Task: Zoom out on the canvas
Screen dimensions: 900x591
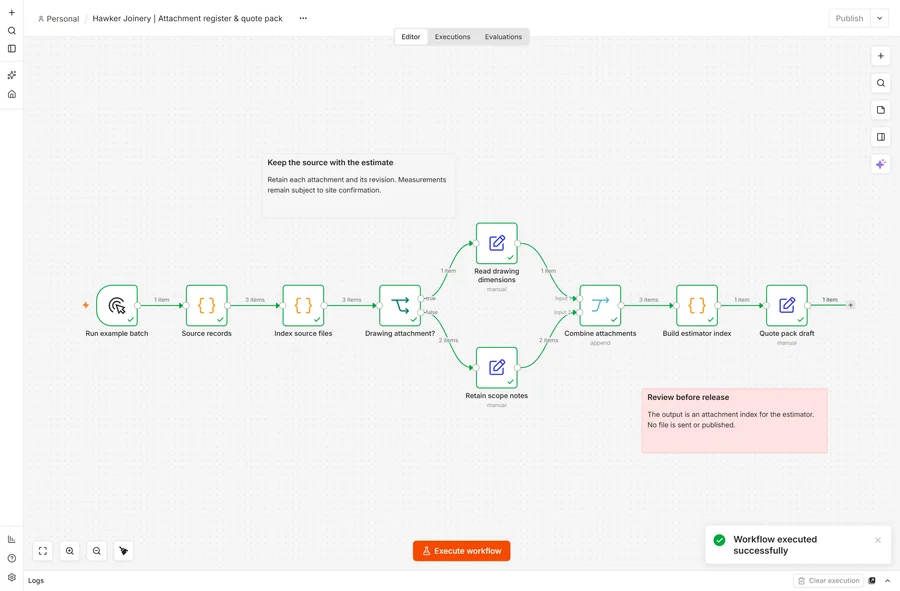Action: point(97,551)
